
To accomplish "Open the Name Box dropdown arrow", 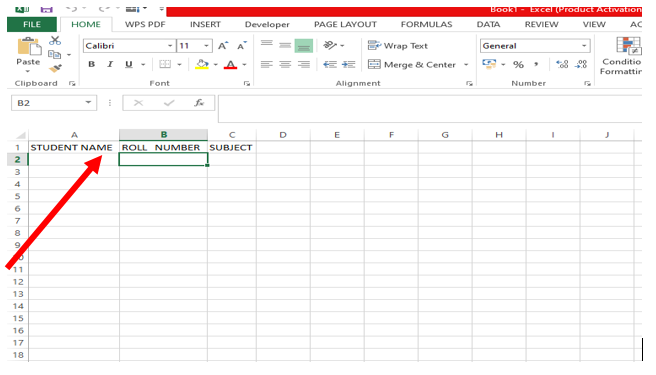I will click(x=88, y=103).
